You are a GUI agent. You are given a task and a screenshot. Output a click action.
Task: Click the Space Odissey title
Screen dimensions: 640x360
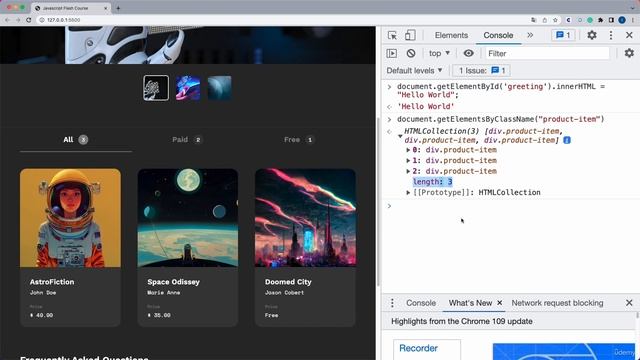[x=173, y=282]
